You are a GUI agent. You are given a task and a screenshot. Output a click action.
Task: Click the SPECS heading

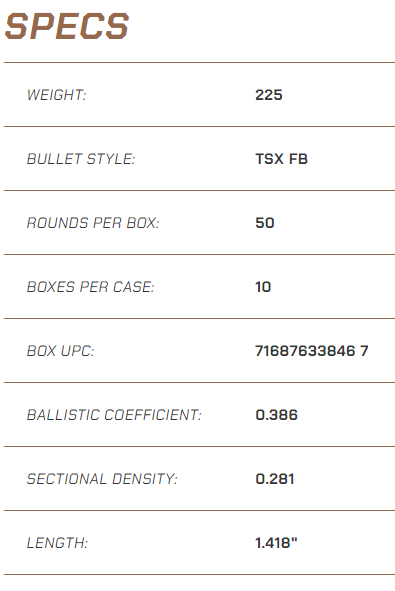(x=67, y=26)
